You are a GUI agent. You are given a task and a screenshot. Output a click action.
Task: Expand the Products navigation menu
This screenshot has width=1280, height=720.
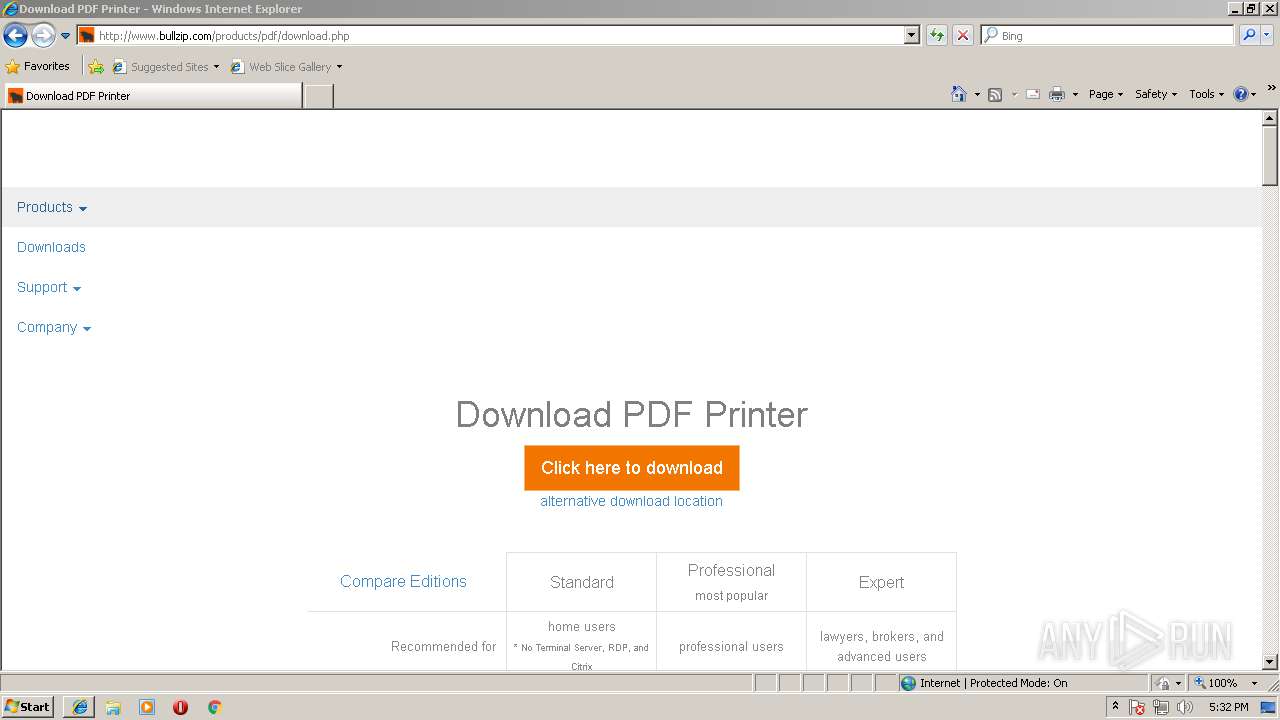point(52,207)
